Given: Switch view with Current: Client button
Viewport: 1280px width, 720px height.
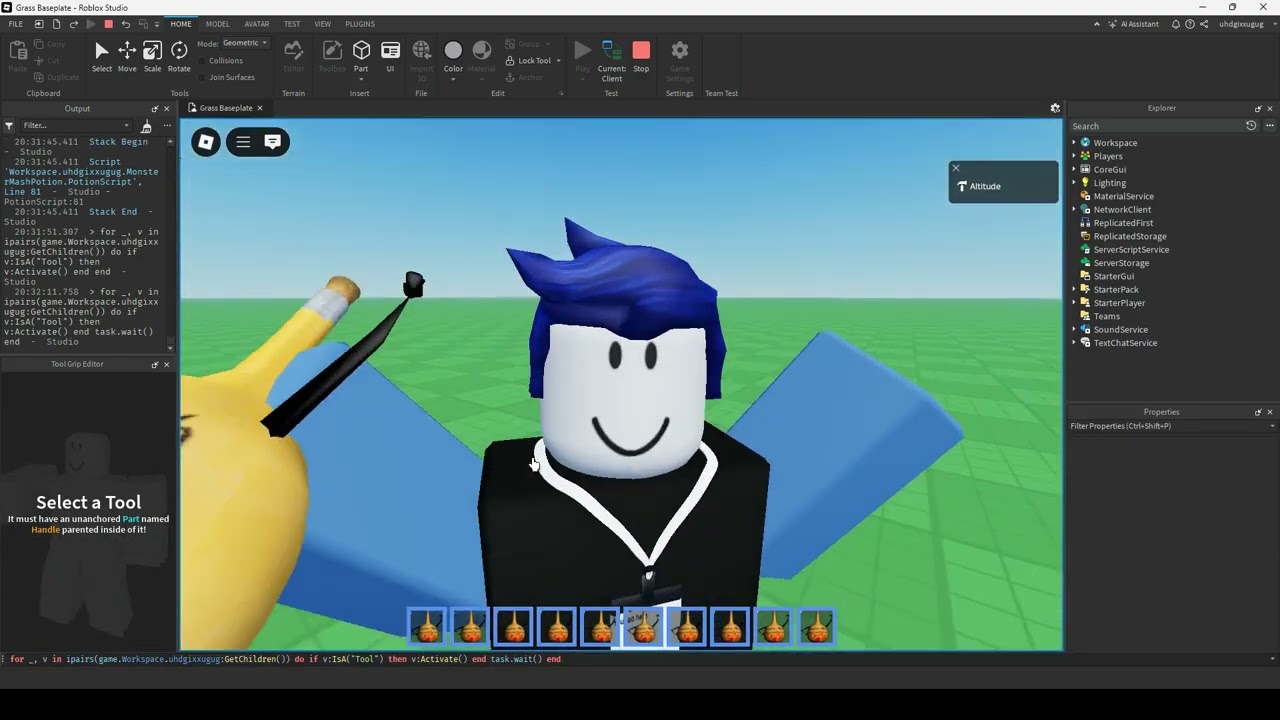Looking at the screenshot, I should click(612, 60).
